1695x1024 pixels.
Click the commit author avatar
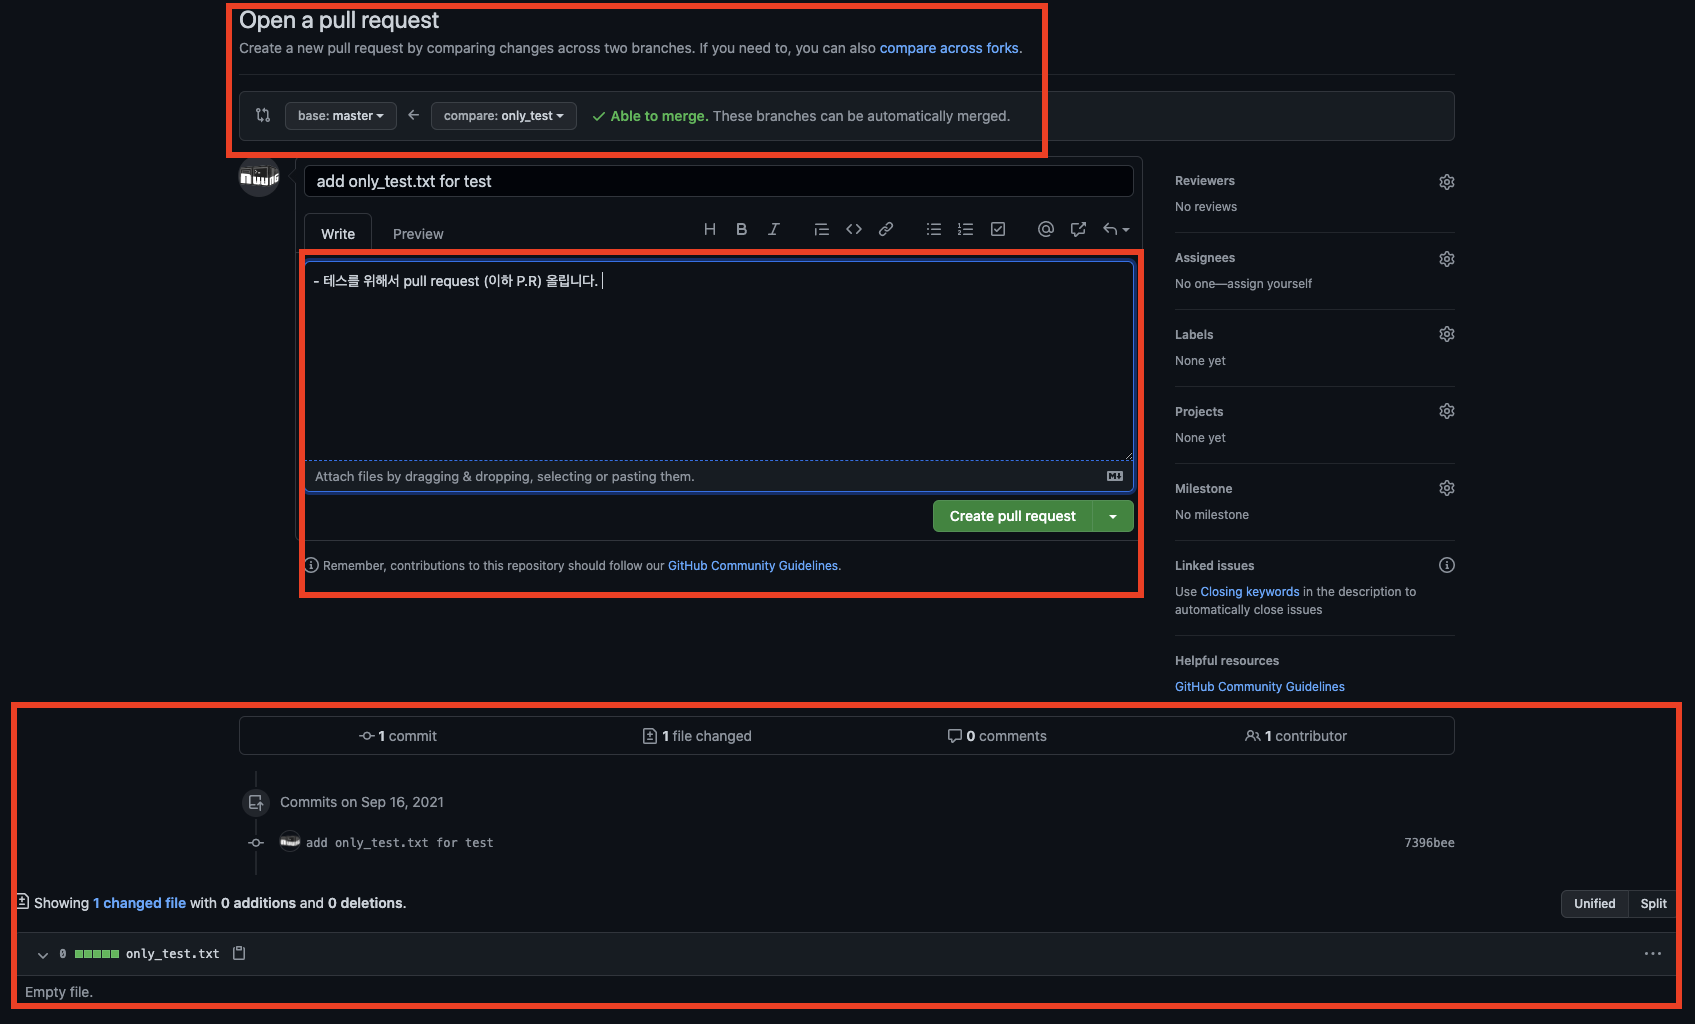tap(290, 841)
